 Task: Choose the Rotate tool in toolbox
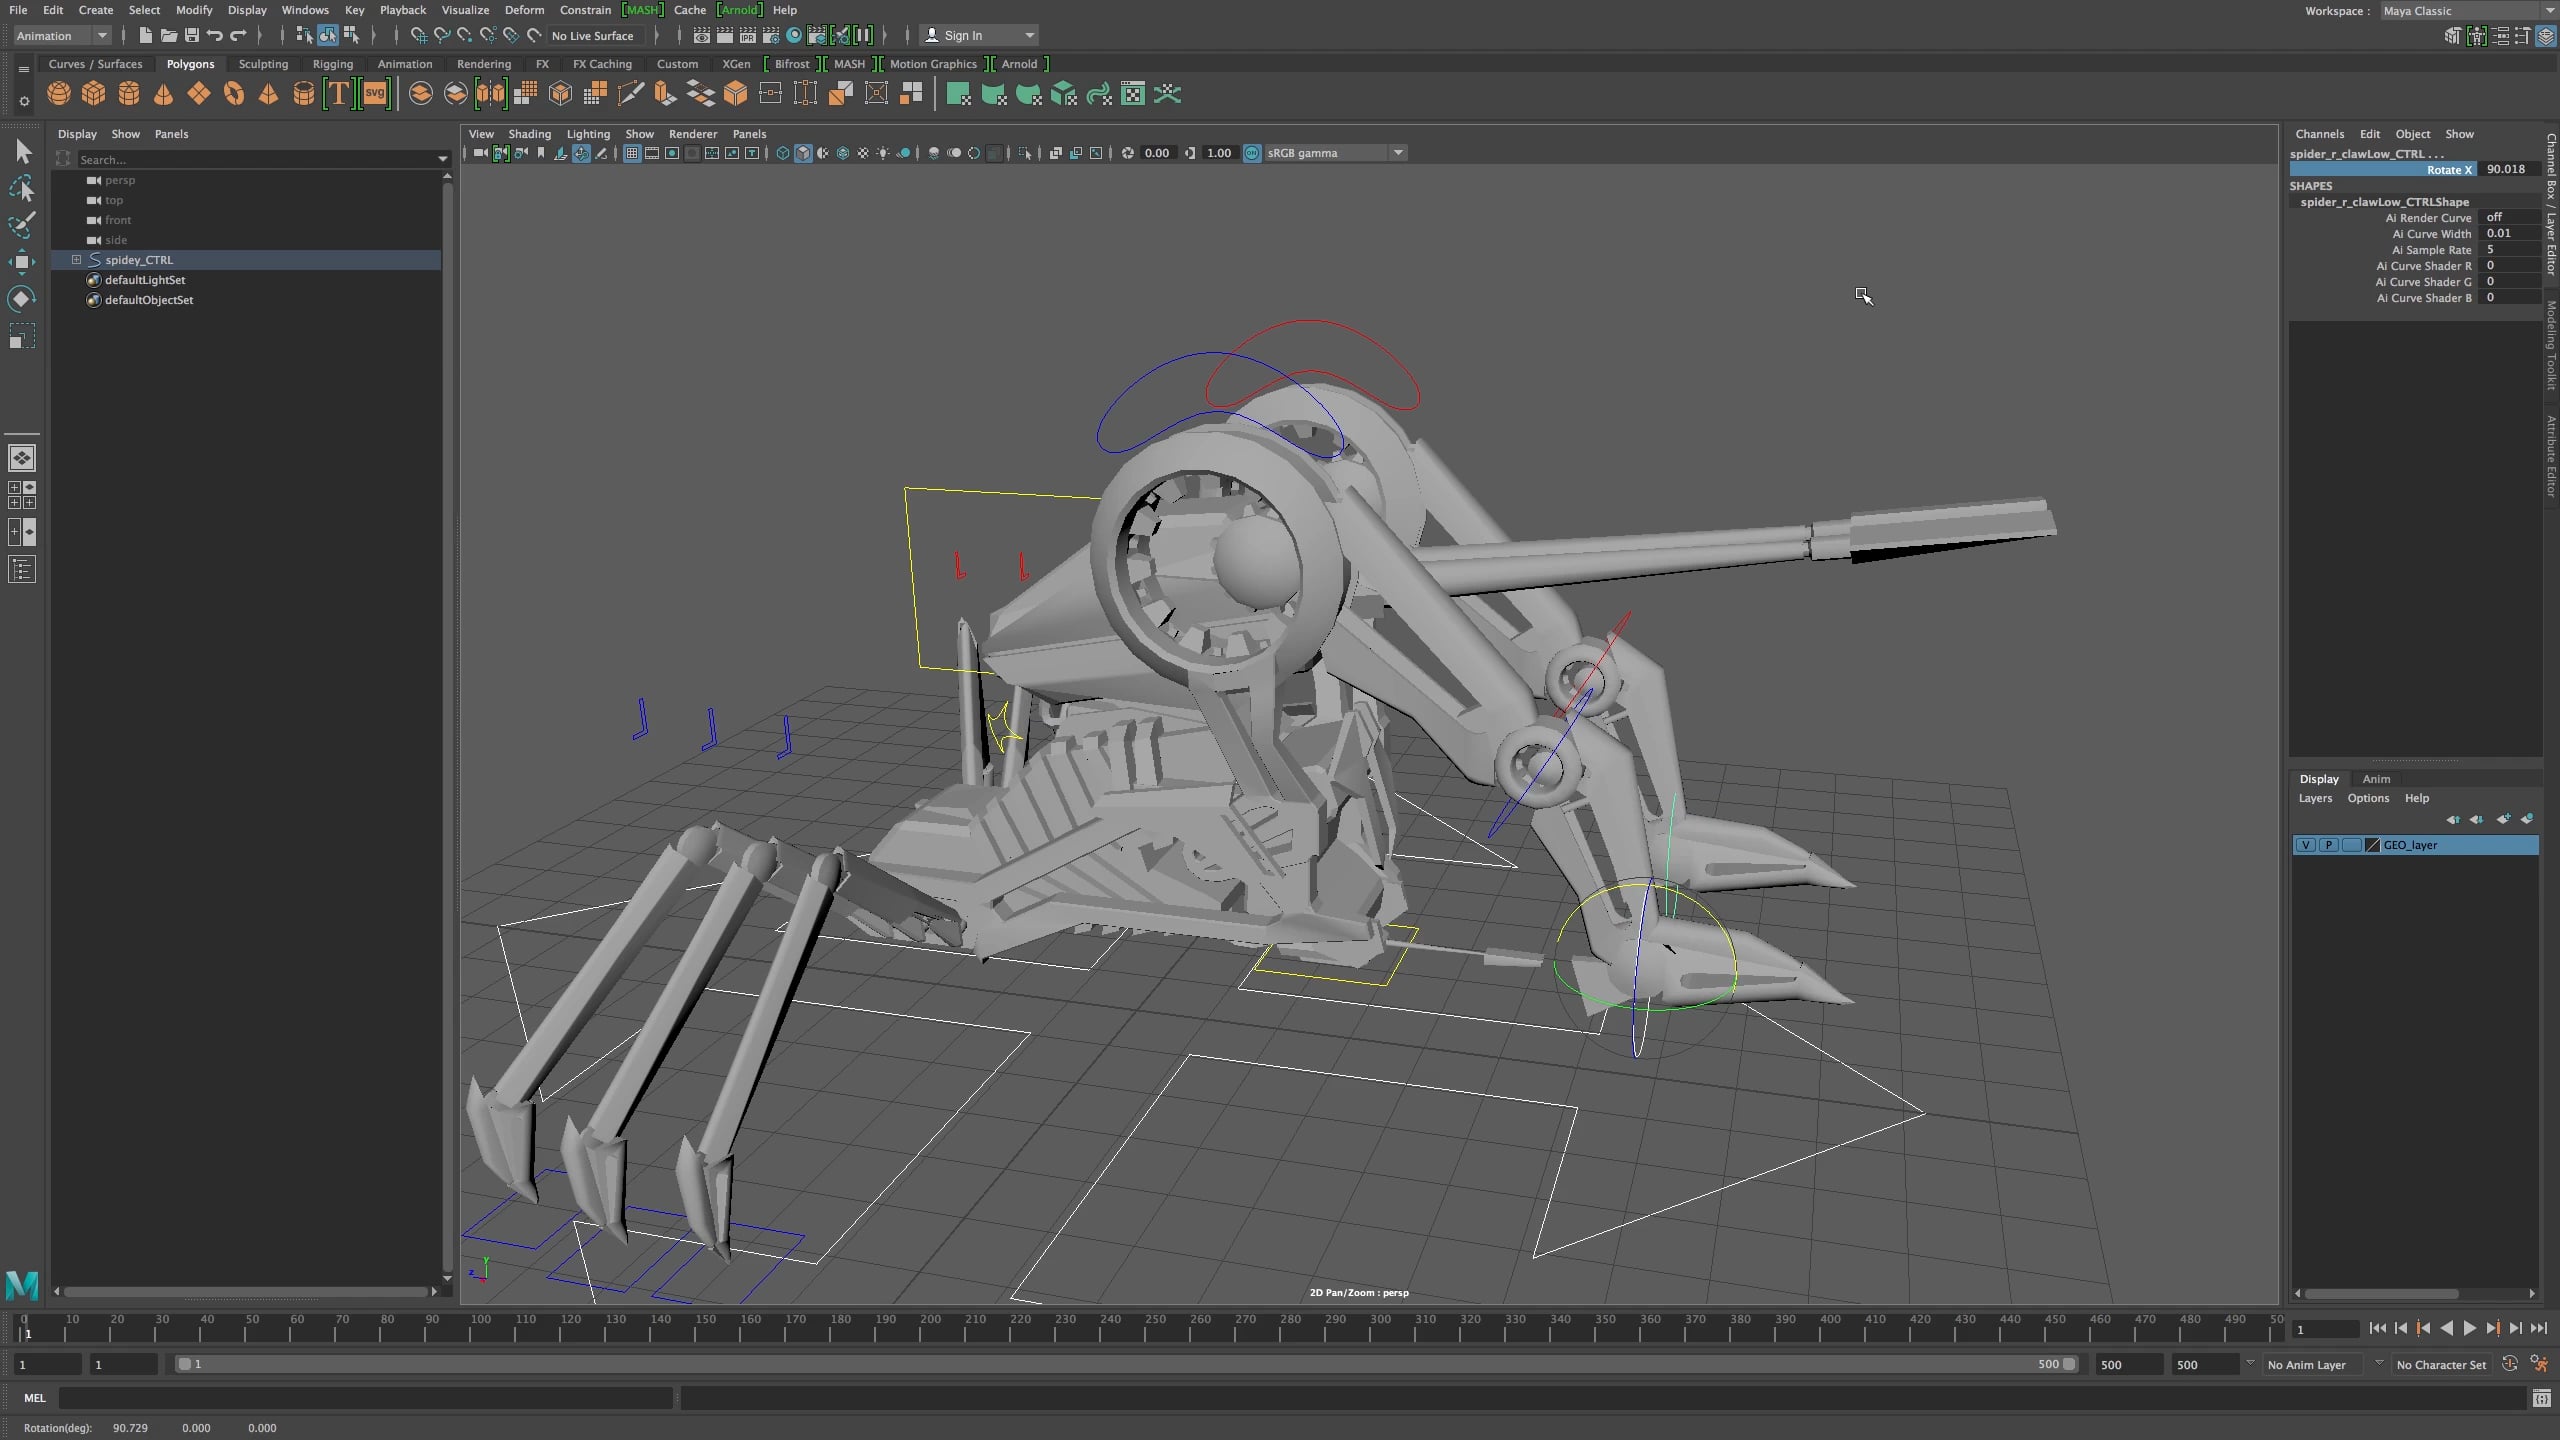click(x=22, y=299)
